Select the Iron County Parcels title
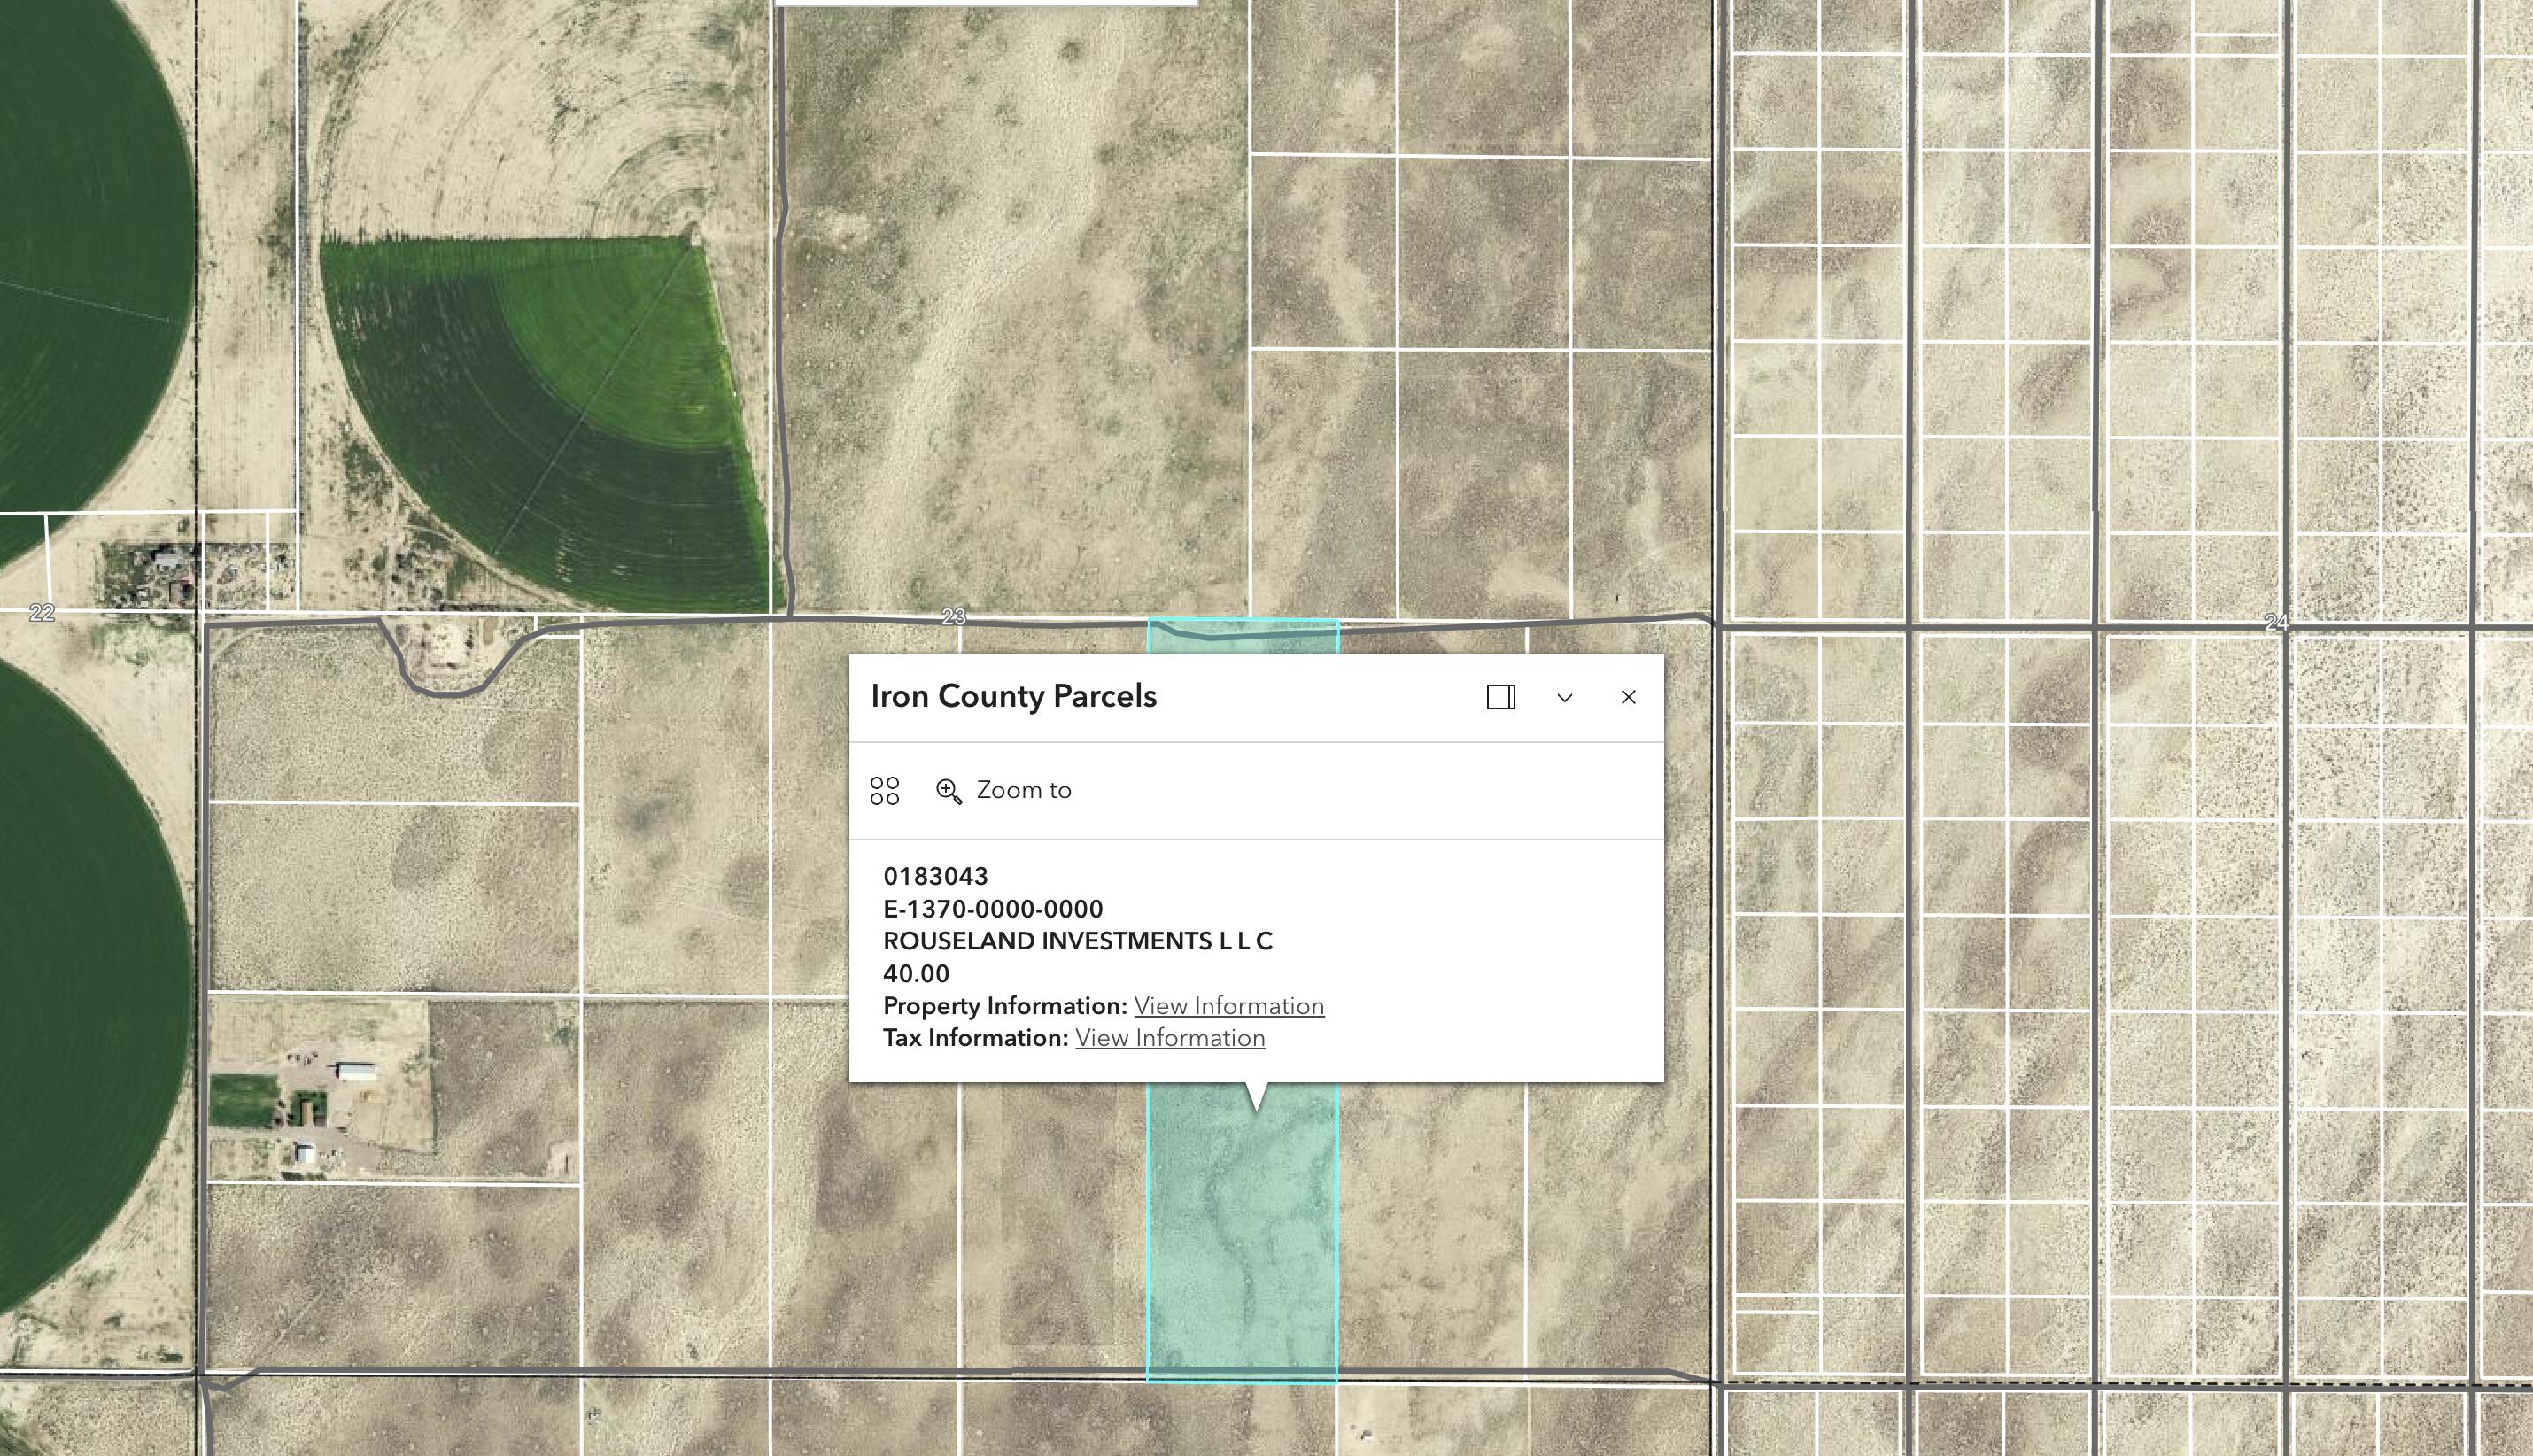The image size is (2533, 1456). pyautogui.click(x=1012, y=696)
